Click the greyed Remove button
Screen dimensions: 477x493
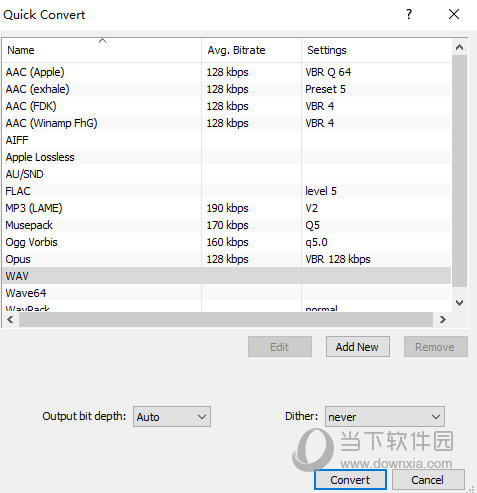click(436, 347)
